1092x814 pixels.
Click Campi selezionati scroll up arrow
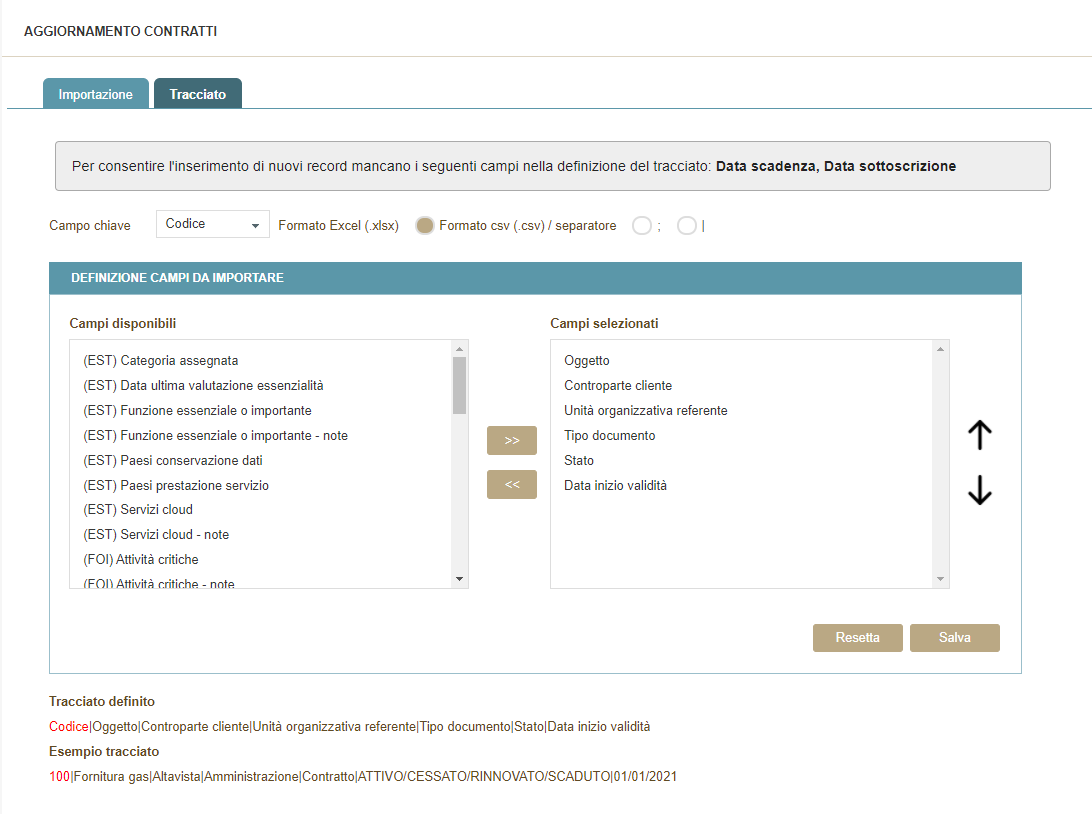pyautogui.click(x=940, y=349)
